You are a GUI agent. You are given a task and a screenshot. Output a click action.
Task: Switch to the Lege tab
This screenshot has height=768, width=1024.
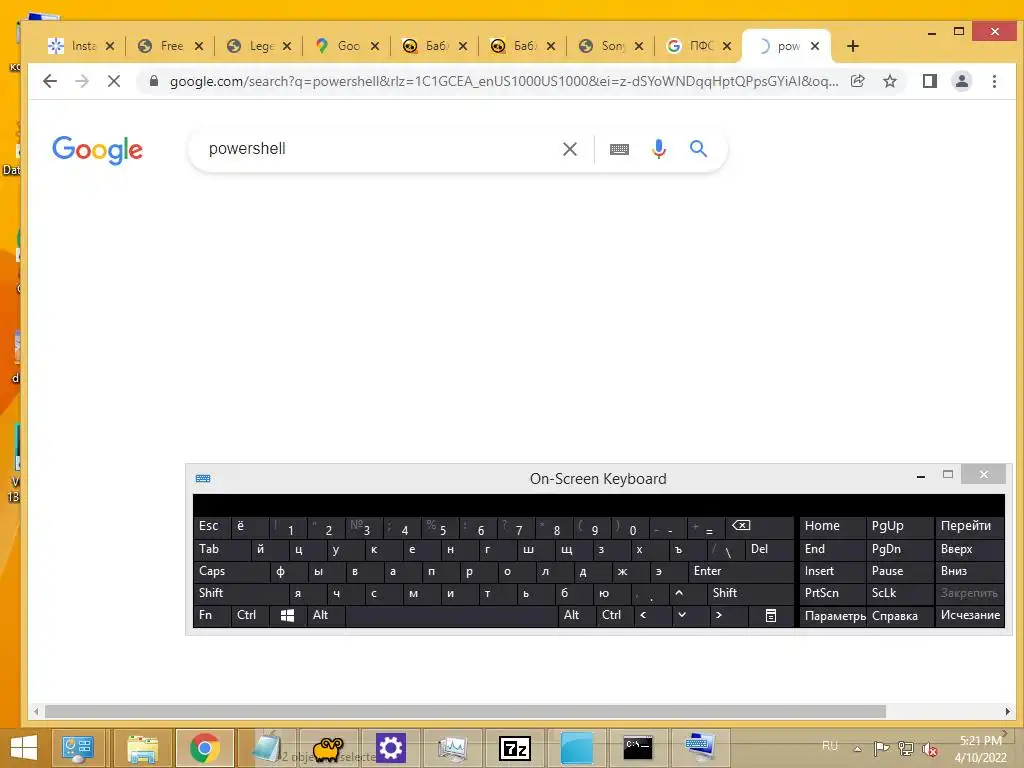click(260, 46)
